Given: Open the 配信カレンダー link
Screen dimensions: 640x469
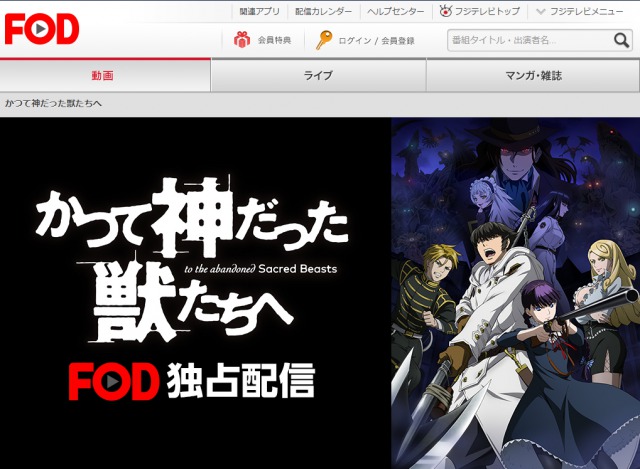Looking at the screenshot, I should coord(323,11).
